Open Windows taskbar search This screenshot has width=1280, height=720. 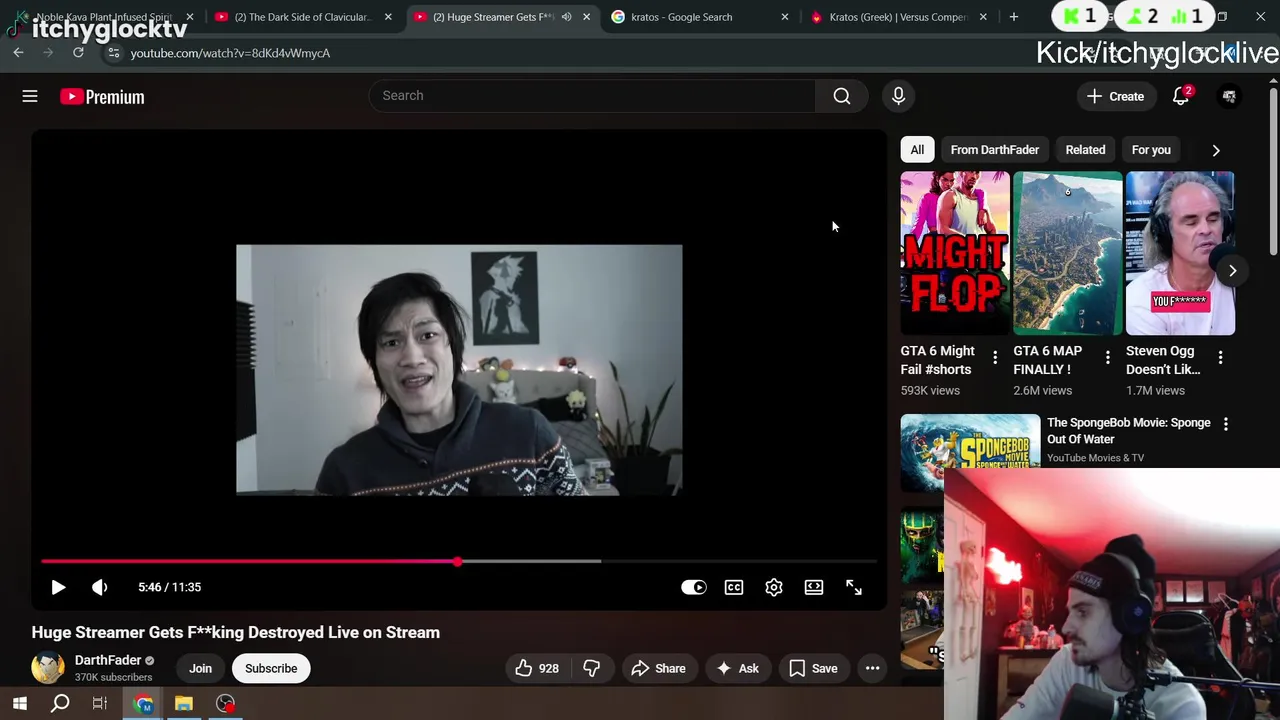pyautogui.click(x=60, y=704)
